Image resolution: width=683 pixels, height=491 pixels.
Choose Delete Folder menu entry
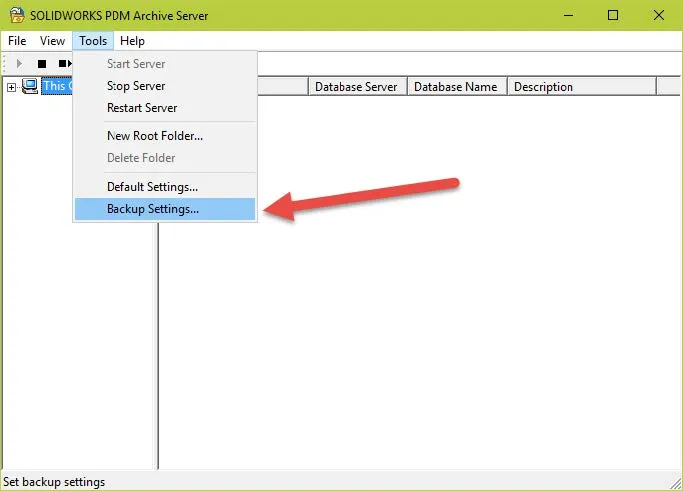165,158
